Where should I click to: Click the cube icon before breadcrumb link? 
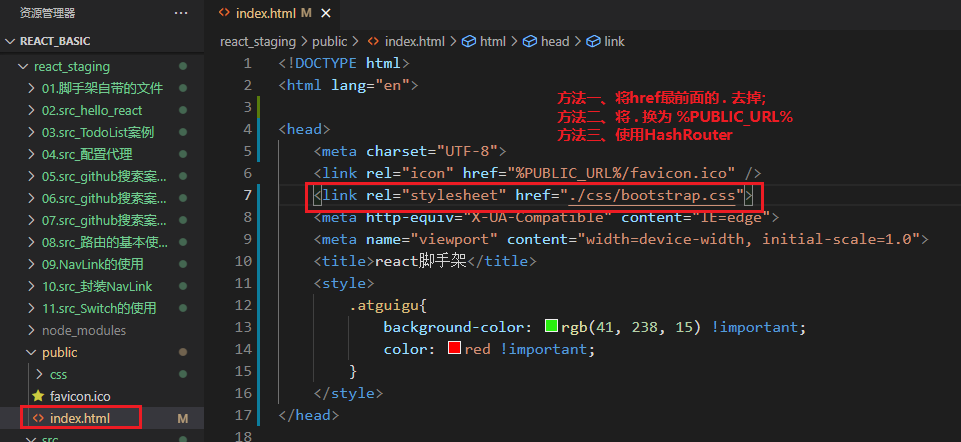click(593, 41)
